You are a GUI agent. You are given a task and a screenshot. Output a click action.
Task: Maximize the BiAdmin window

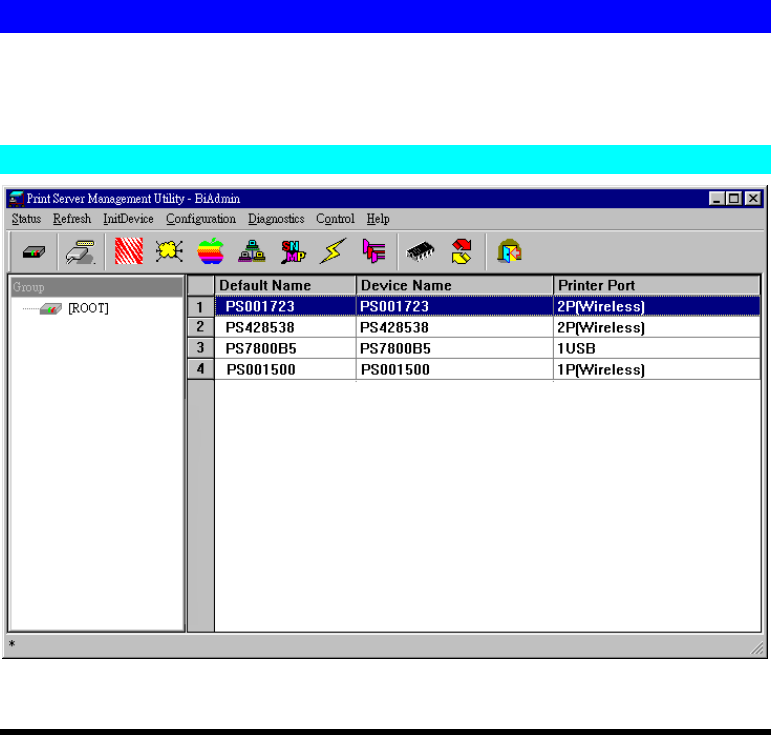(x=734, y=199)
